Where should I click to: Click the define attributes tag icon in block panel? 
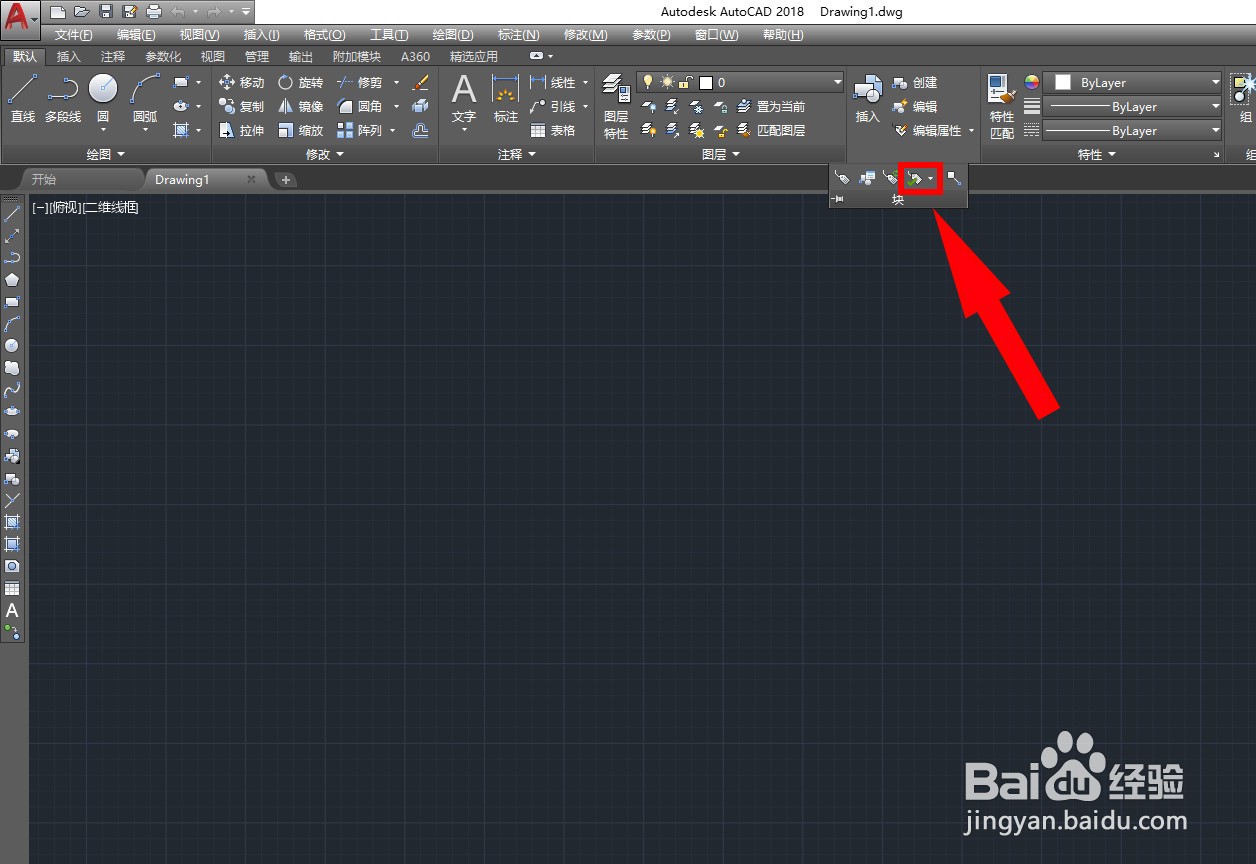tap(842, 178)
